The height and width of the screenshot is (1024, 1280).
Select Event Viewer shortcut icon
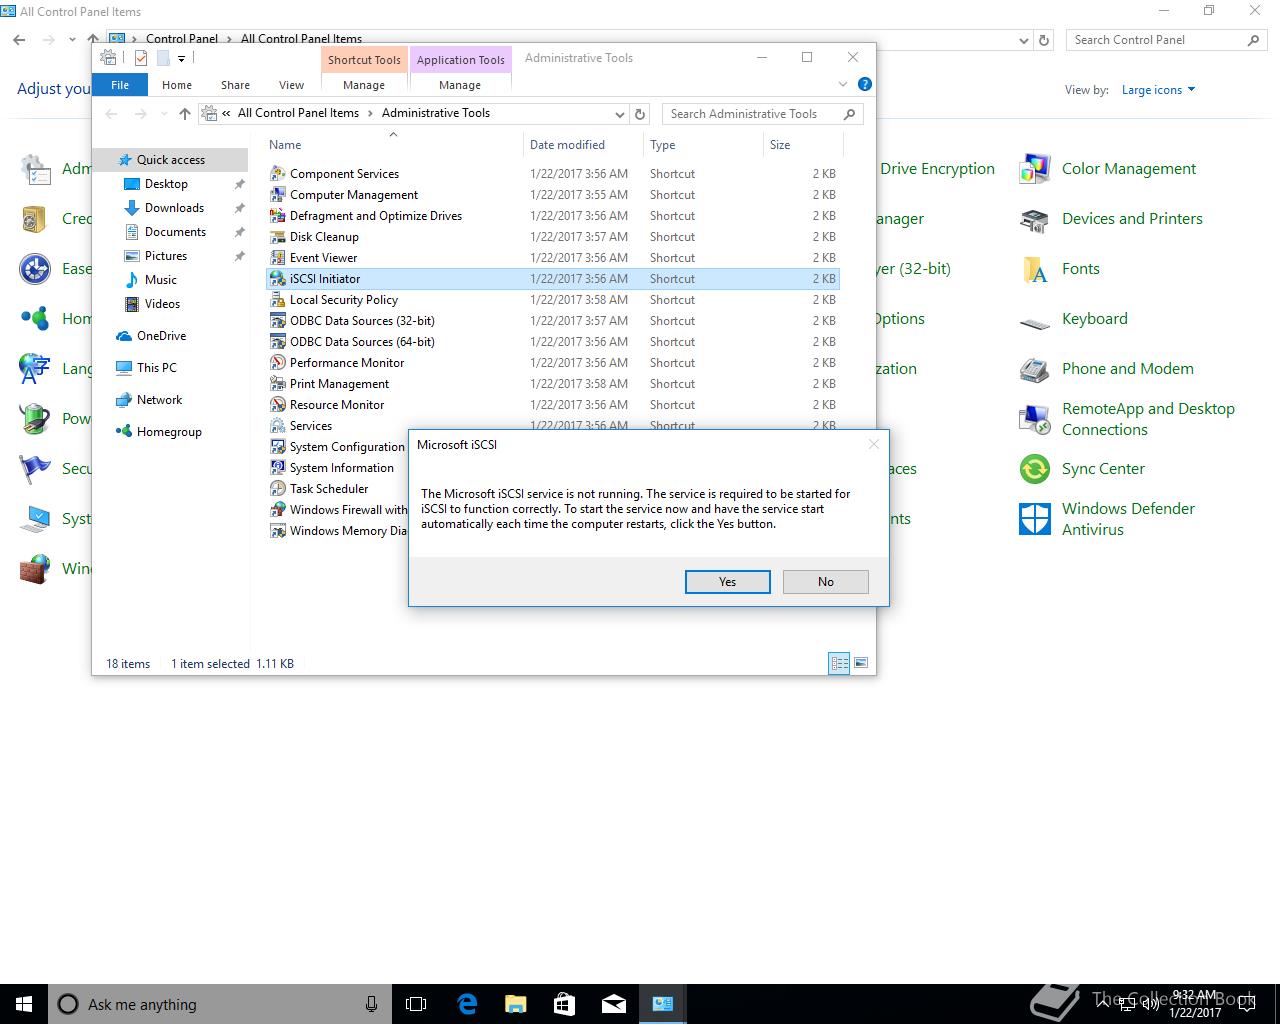278,258
